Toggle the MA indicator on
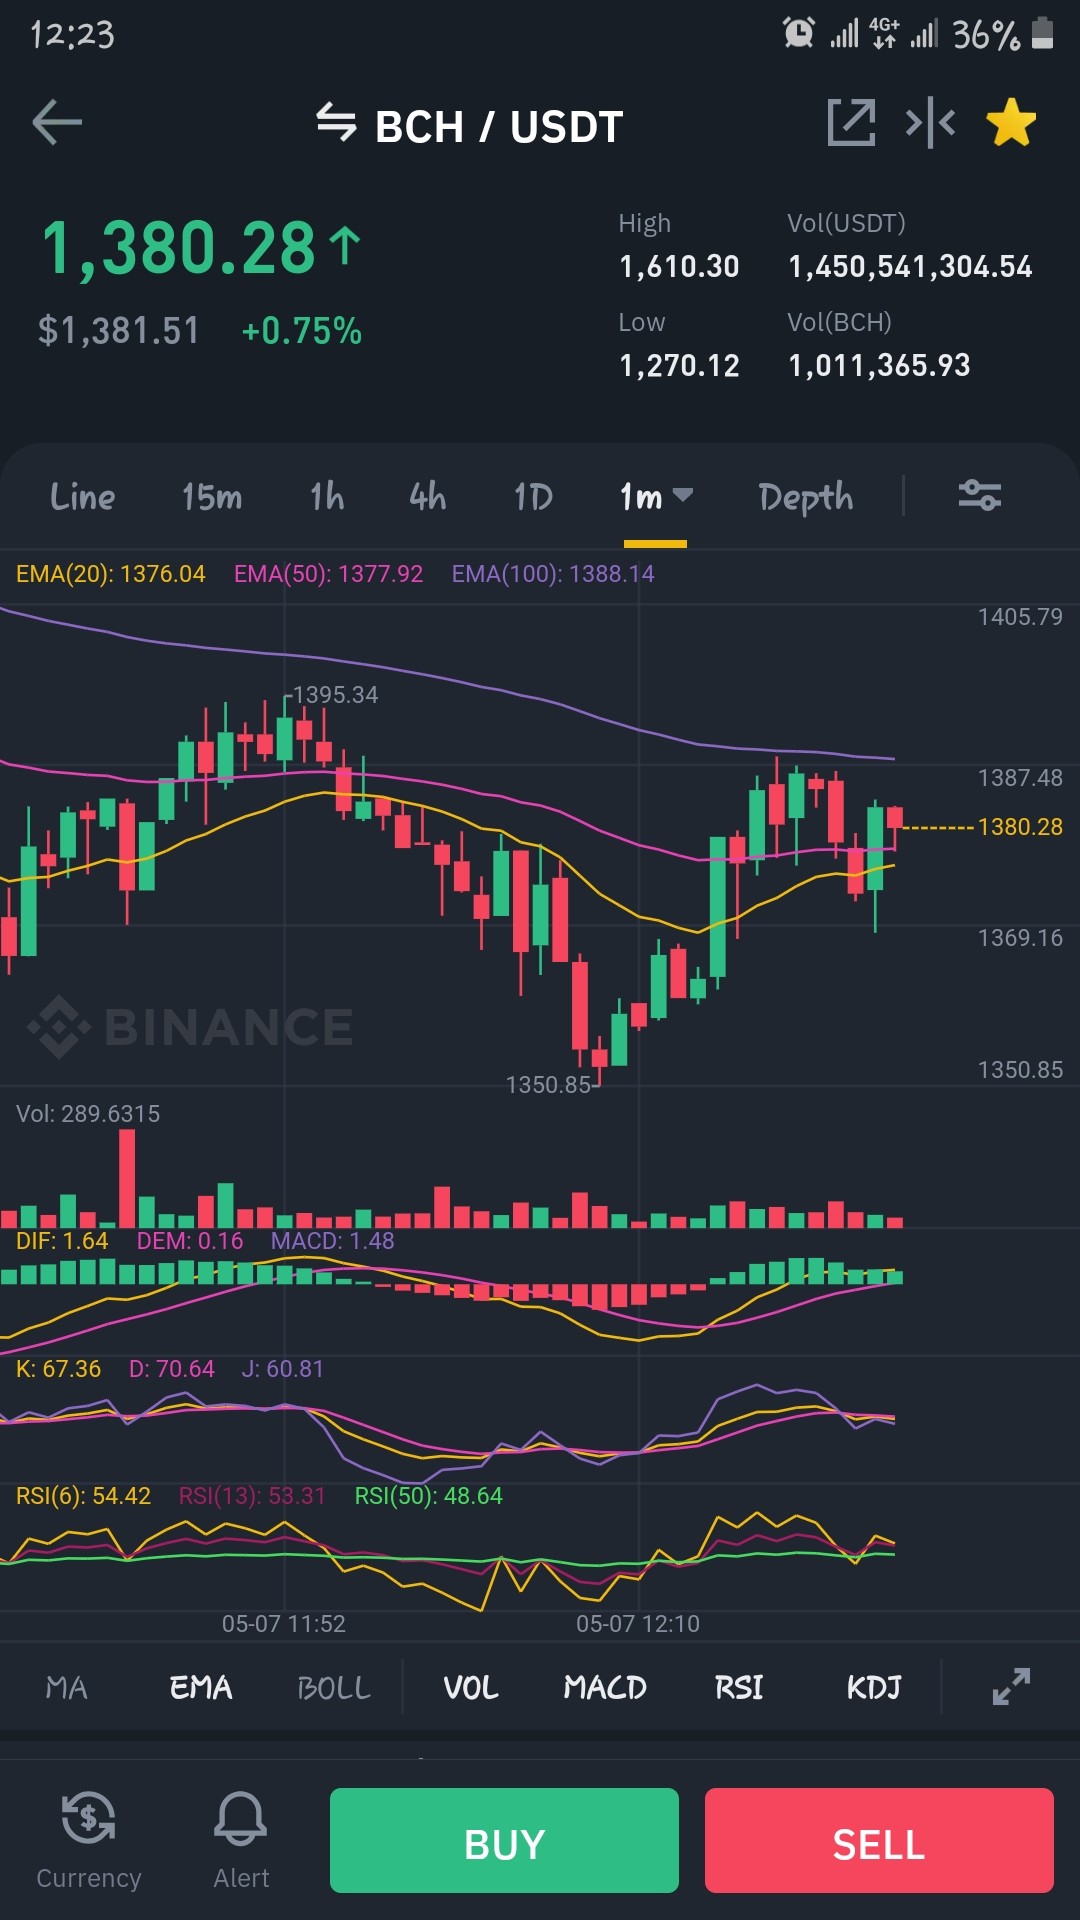1080x1920 pixels. [x=67, y=1688]
